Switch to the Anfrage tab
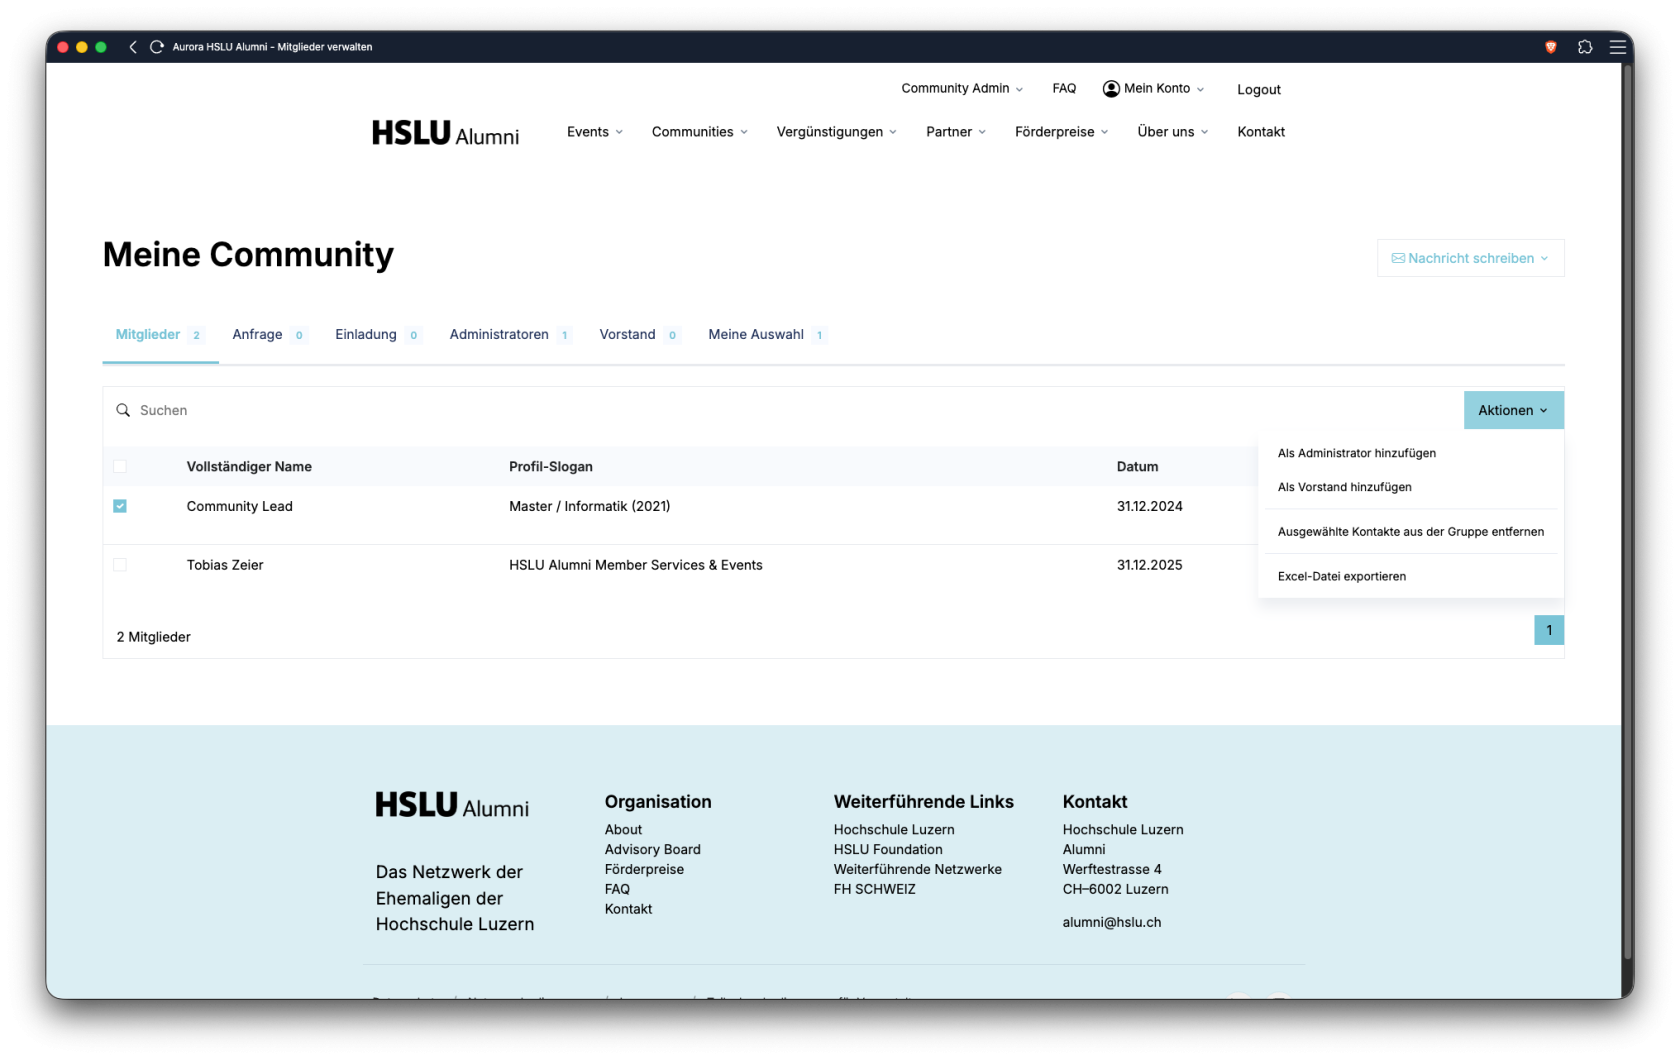1680x1060 pixels. [269, 335]
